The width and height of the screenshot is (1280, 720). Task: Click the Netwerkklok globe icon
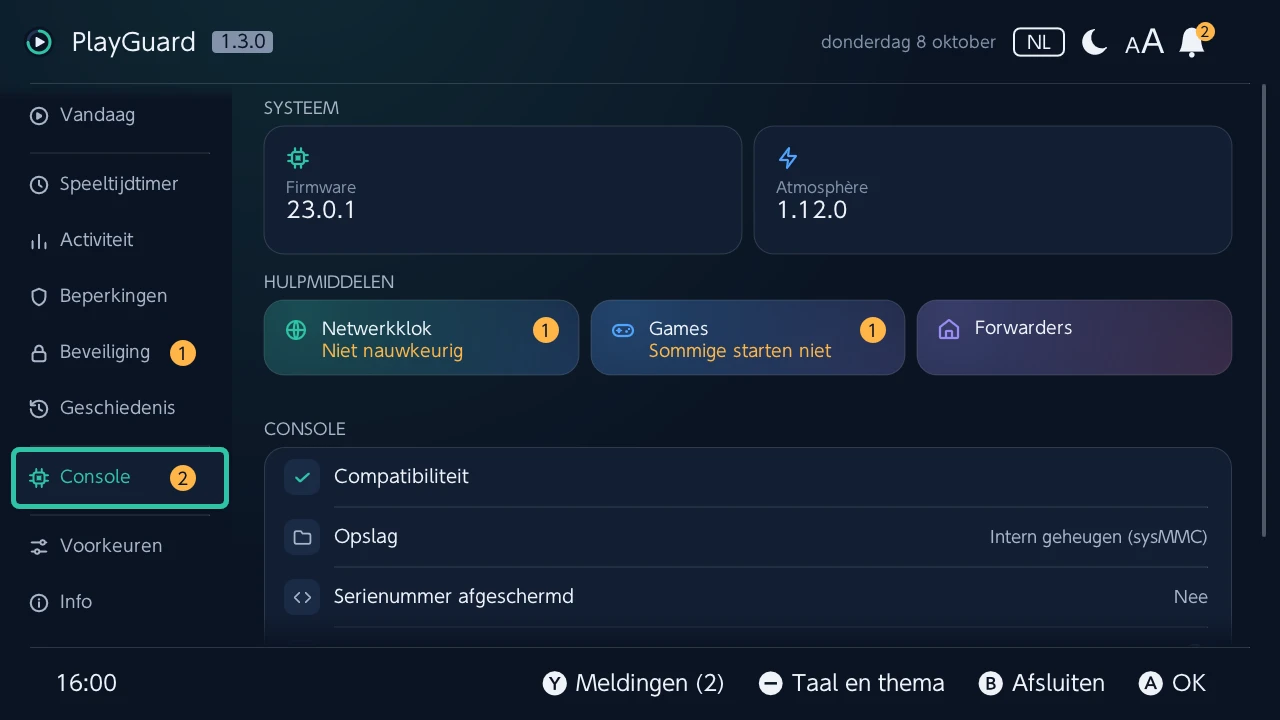pyautogui.click(x=296, y=330)
